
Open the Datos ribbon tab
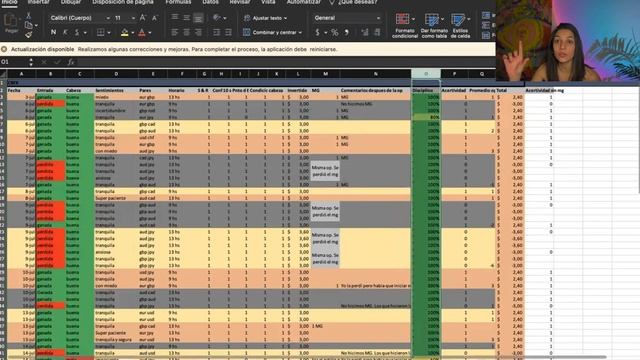(x=210, y=2)
